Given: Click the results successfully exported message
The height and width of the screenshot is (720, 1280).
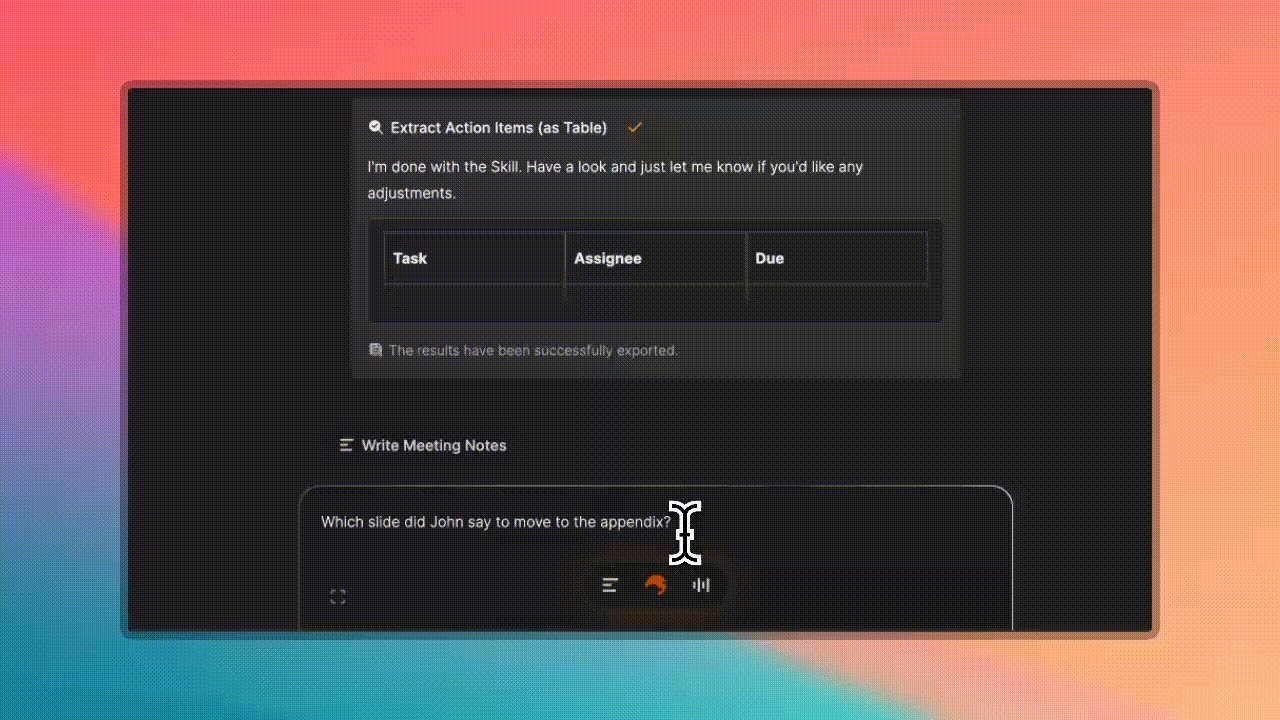Looking at the screenshot, I should tap(533, 350).
